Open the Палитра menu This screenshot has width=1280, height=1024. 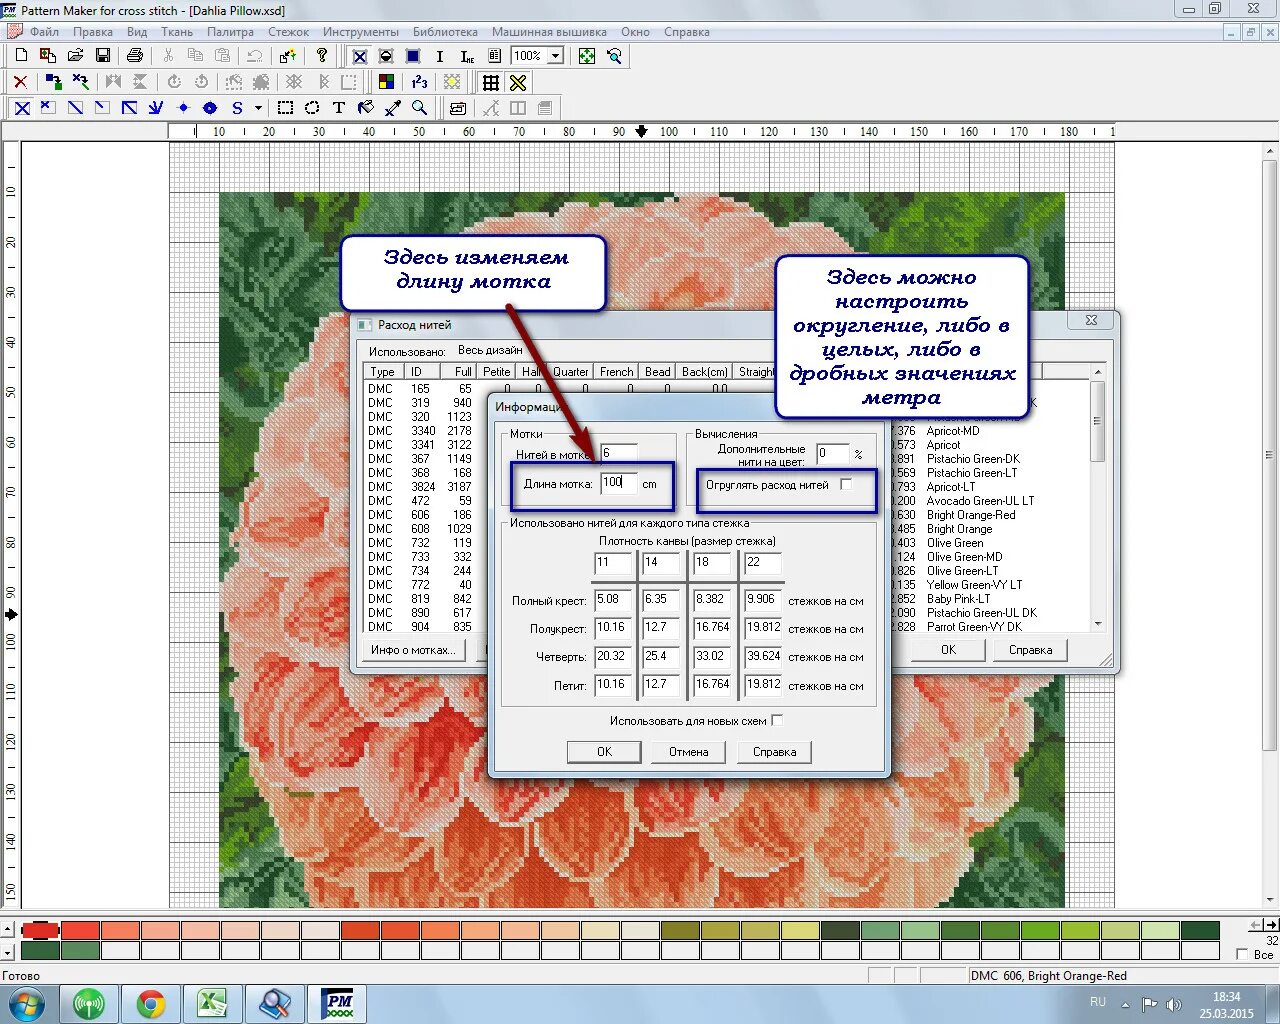coord(230,32)
